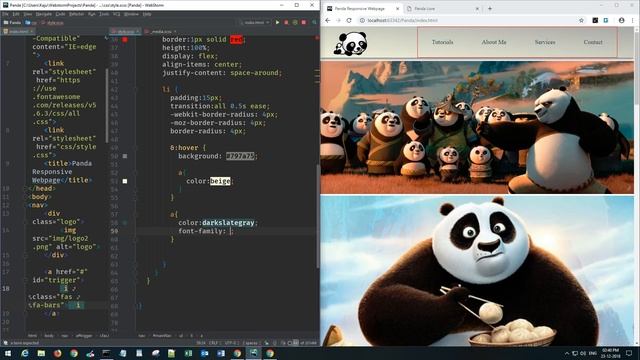Open the command prompt taskbar icon
Viewport: 640px width, 360px height.
point(106,353)
